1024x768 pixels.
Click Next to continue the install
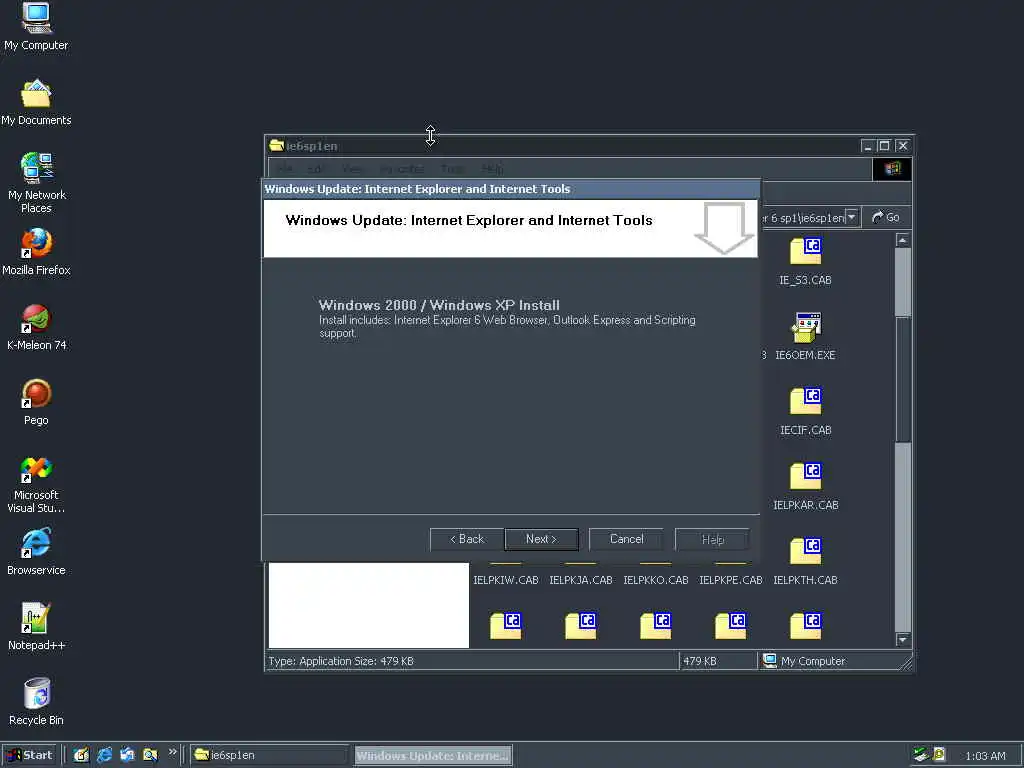(x=541, y=539)
